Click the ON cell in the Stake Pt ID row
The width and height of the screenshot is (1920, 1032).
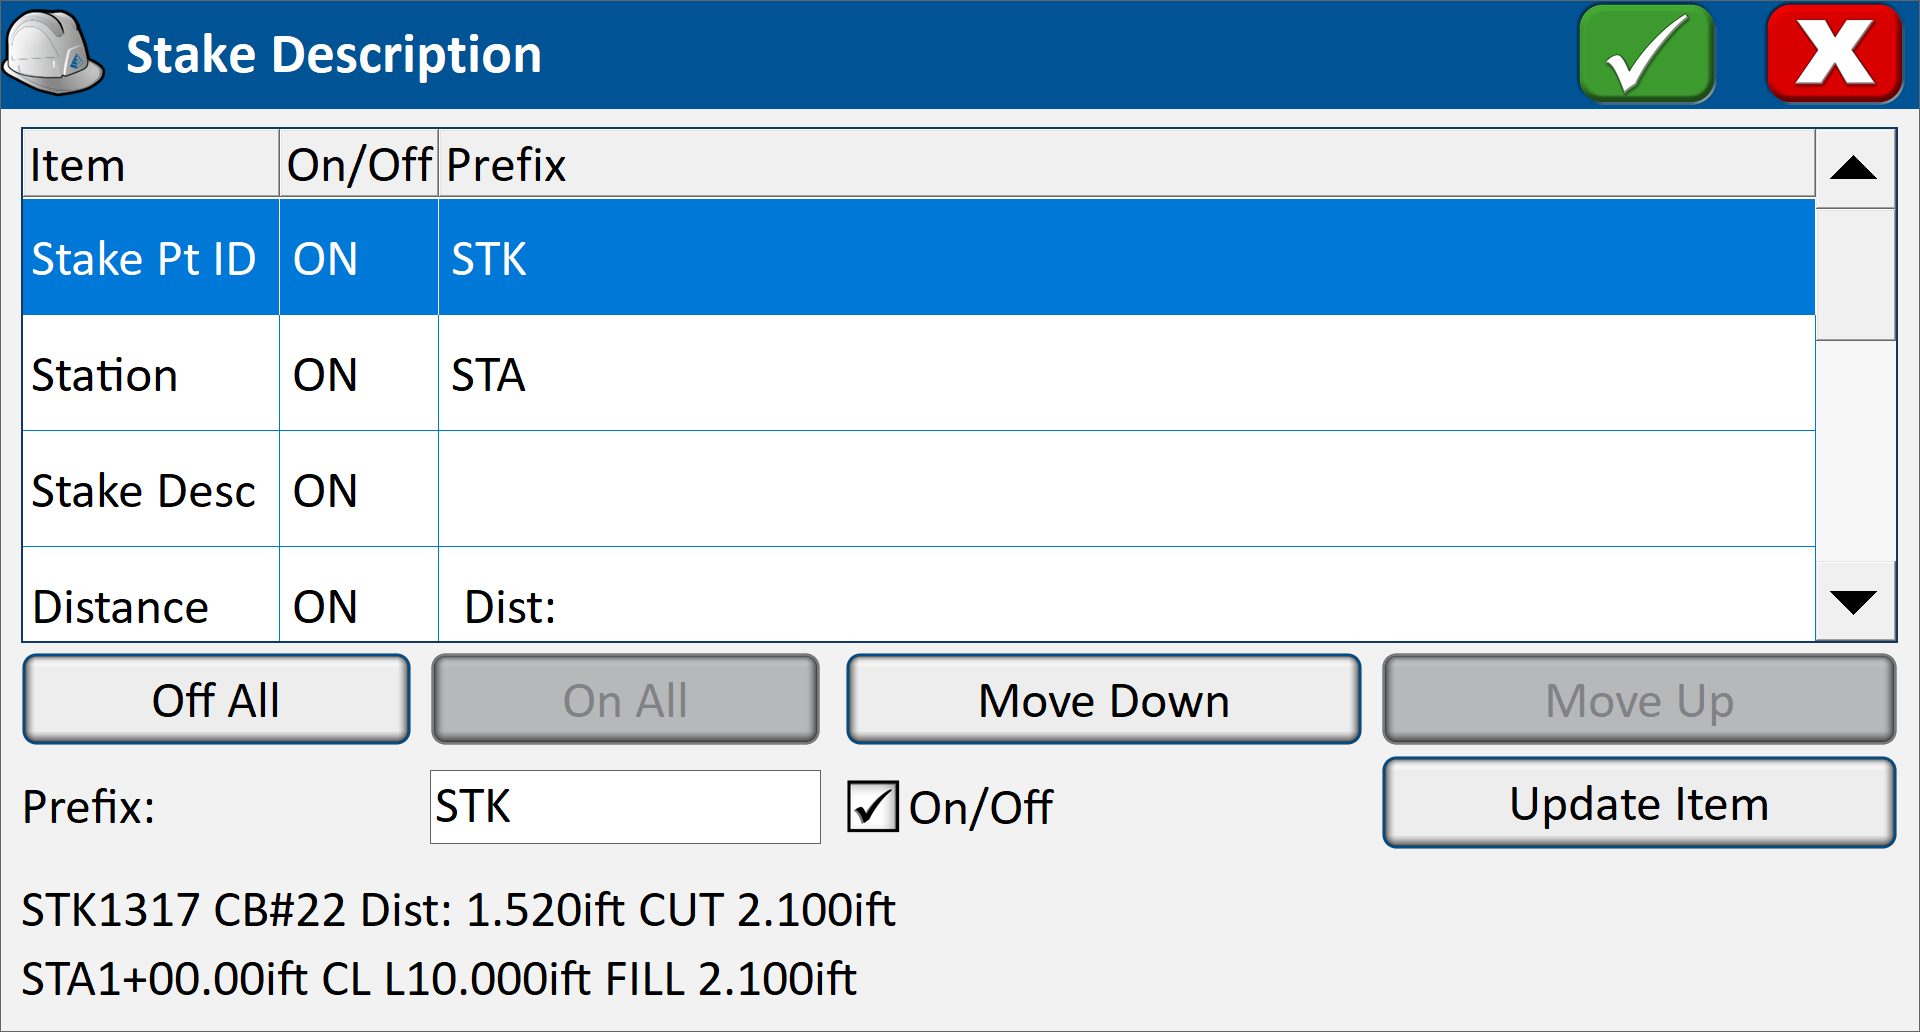359,258
